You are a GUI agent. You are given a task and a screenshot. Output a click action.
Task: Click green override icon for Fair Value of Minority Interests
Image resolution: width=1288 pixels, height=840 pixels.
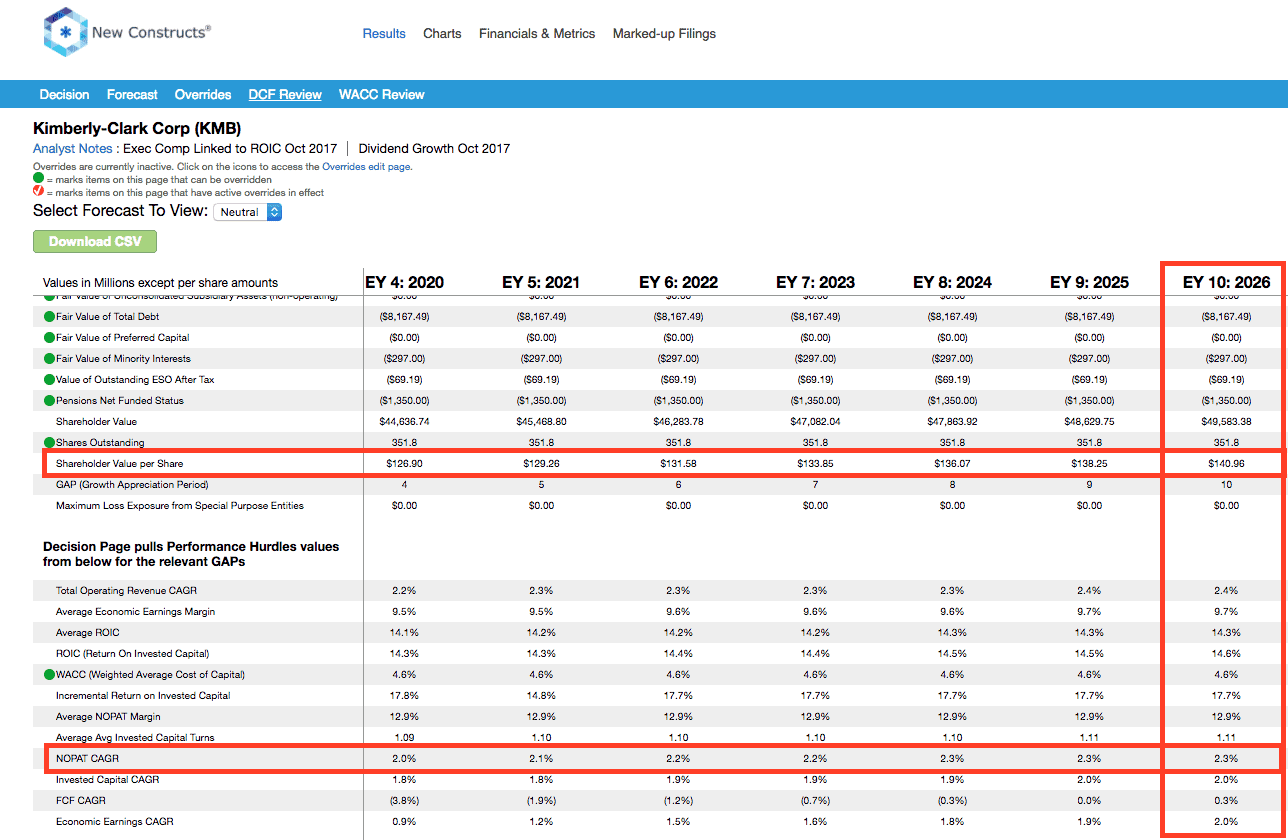pyautogui.click(x=49, y=359)
